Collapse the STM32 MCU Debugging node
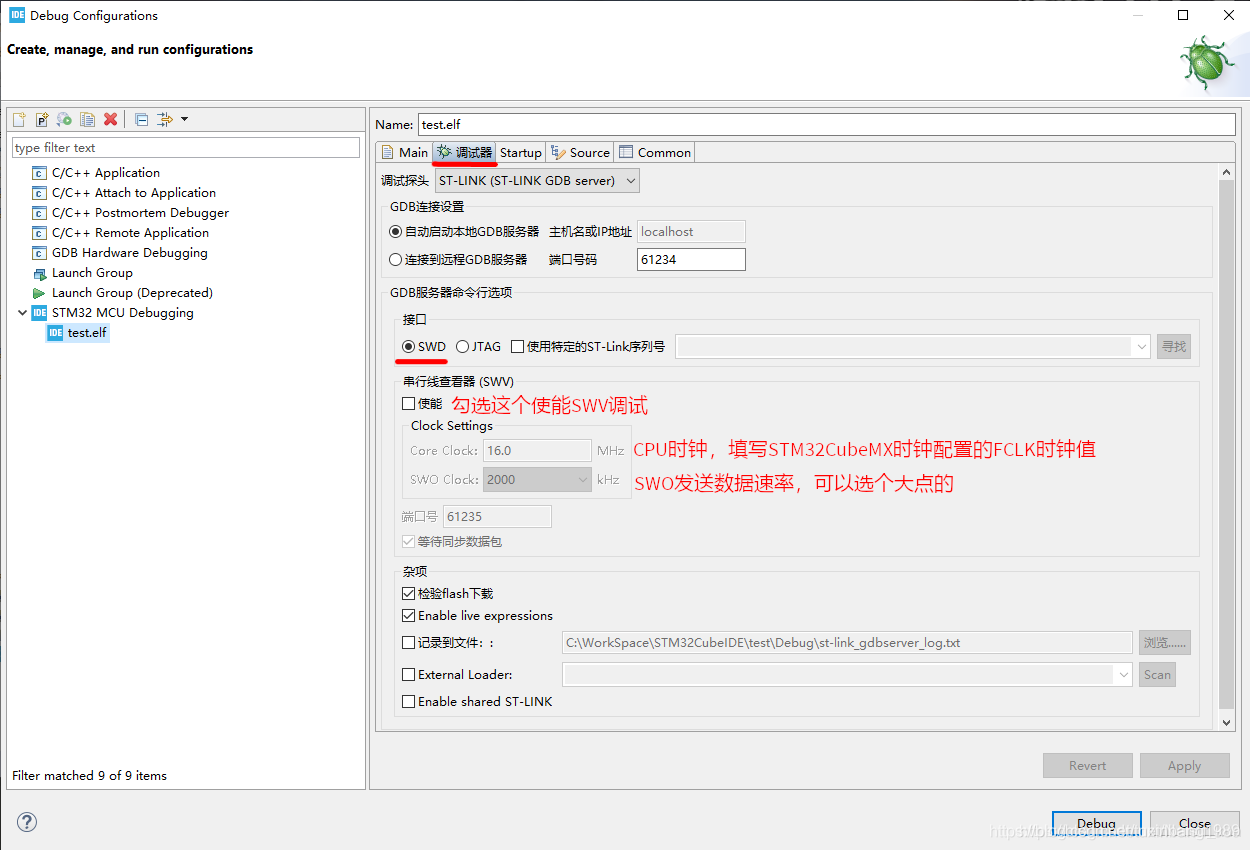Image resolution: width=1250 pixels, height=850 pixels. pos(23,313)
